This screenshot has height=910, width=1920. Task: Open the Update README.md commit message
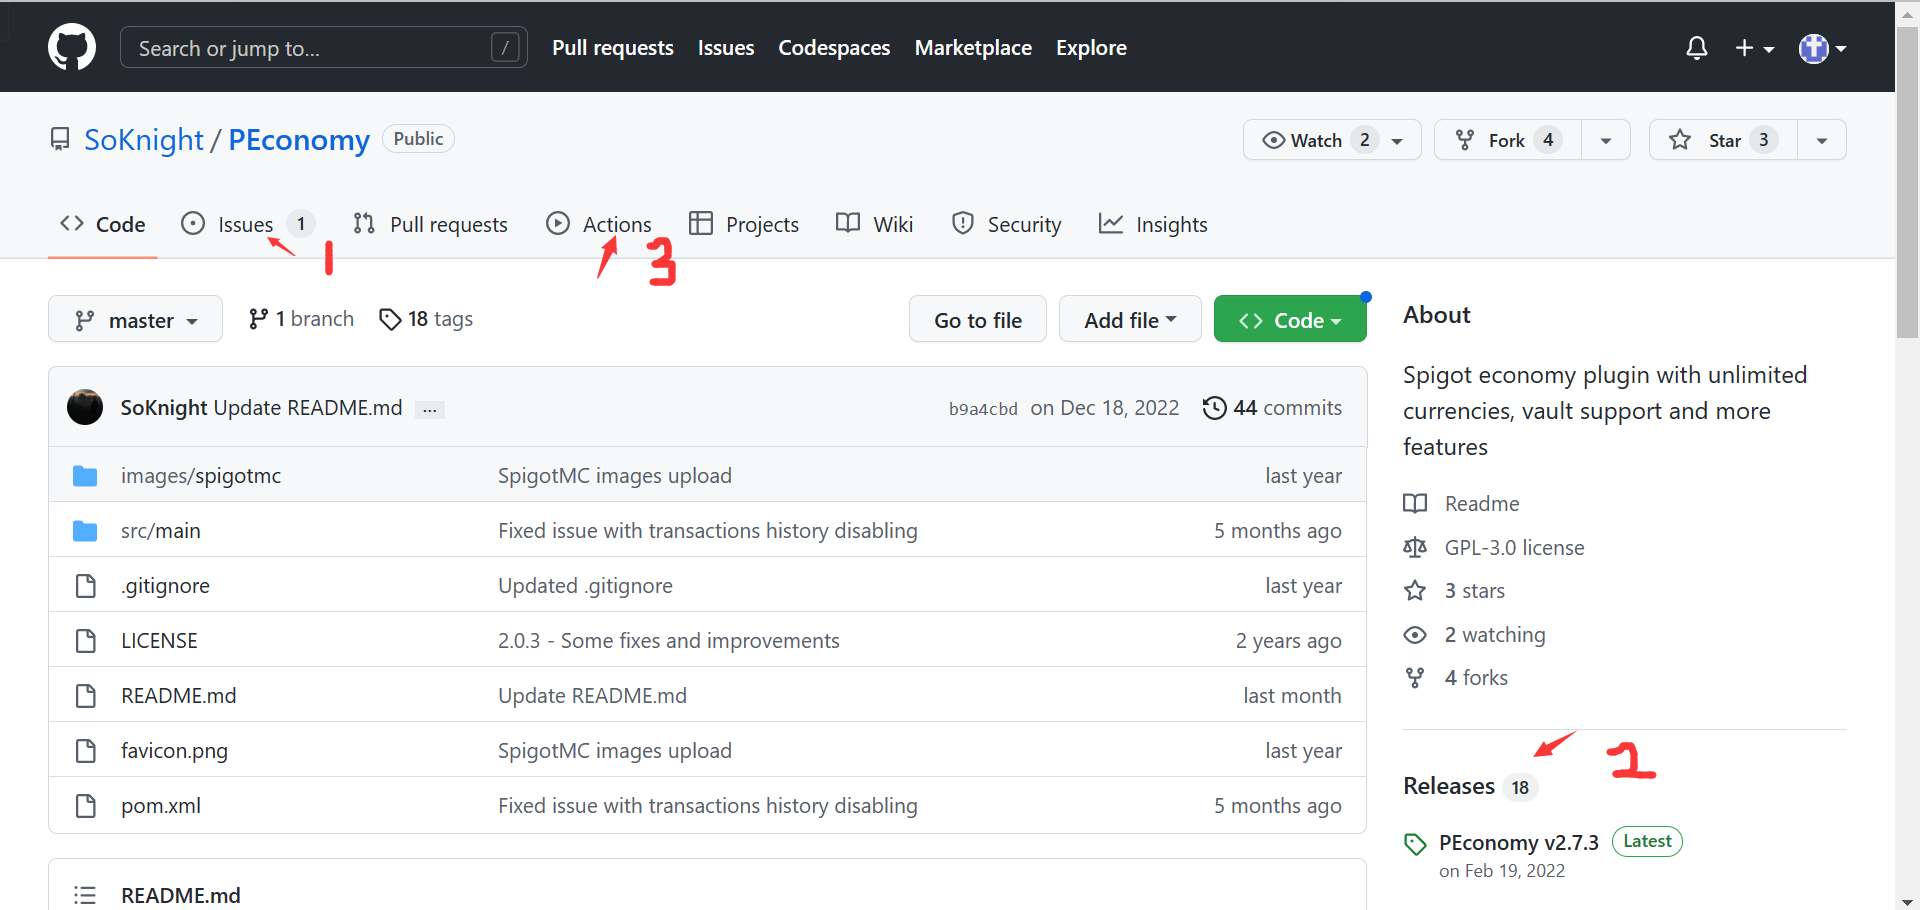tap(308, 408)
